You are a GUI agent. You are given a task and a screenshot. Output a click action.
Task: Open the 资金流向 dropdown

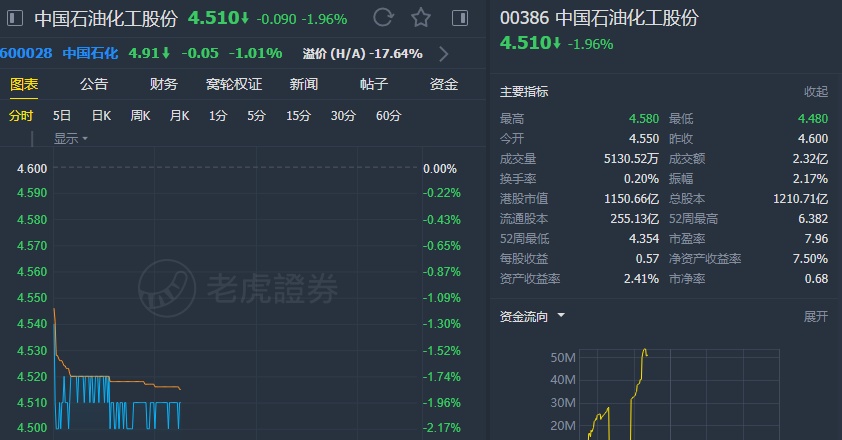(x=532, y=316)
